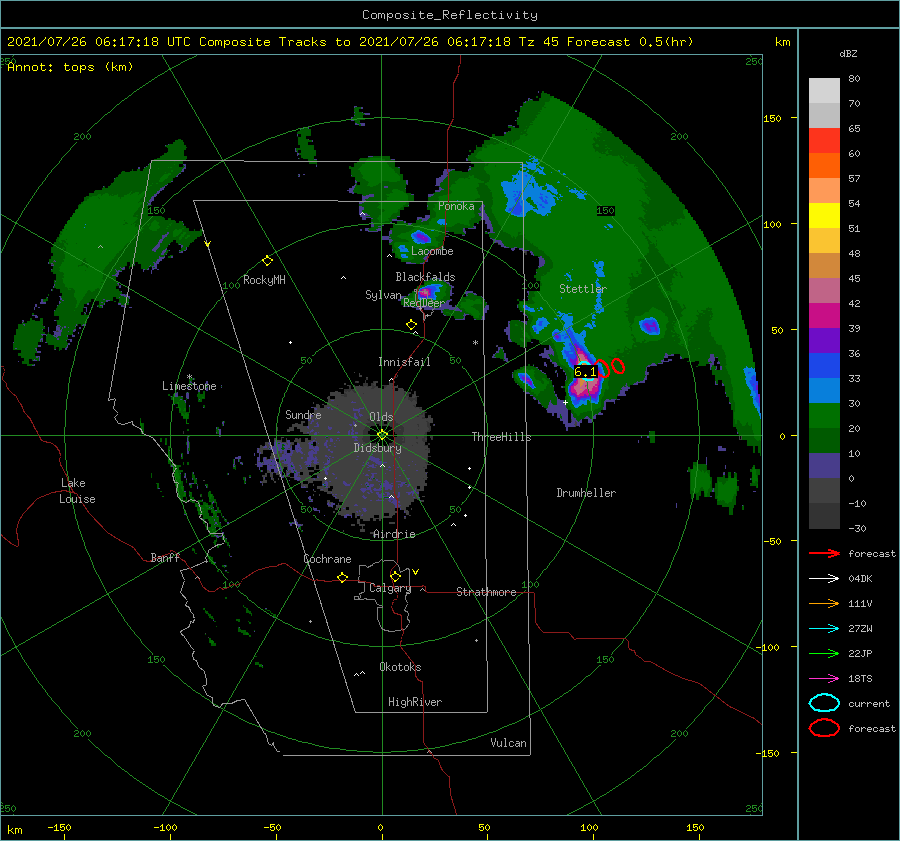Click the Limestone label
The height and width of the screenshot is (841, 900).
(189, 386)
